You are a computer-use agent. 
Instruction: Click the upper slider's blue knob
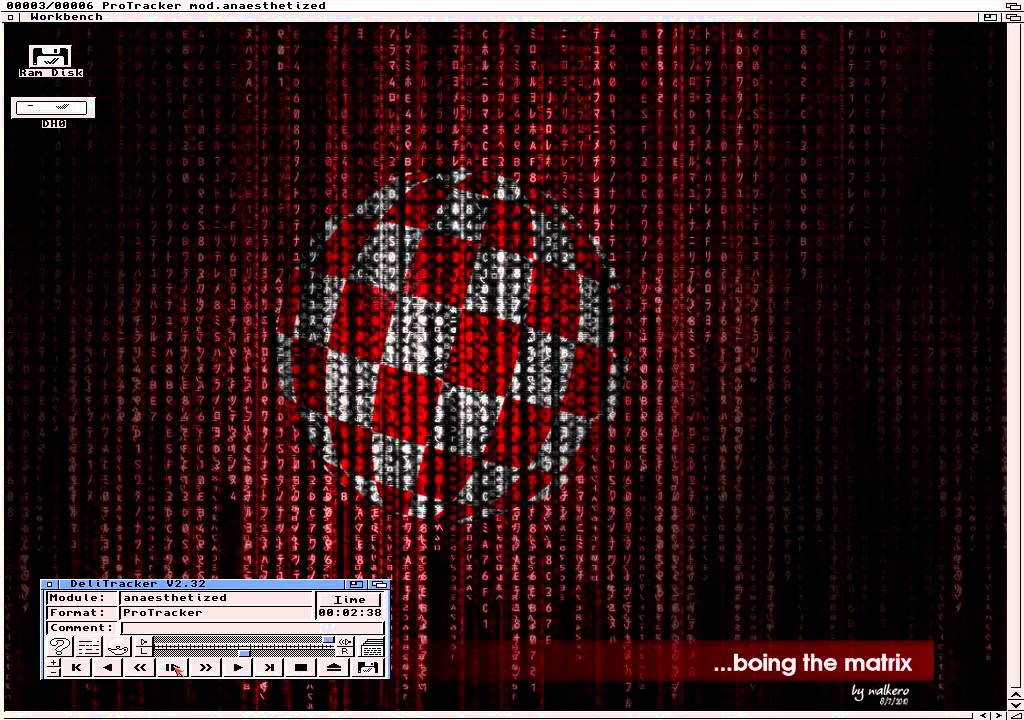(x=328, y=640)
